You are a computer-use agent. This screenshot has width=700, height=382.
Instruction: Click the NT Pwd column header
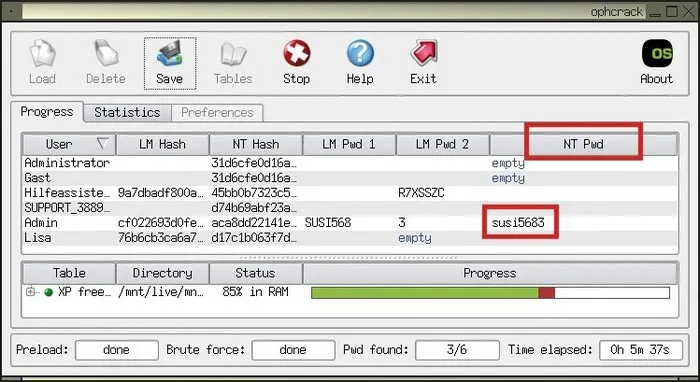(x=583, y=144)
